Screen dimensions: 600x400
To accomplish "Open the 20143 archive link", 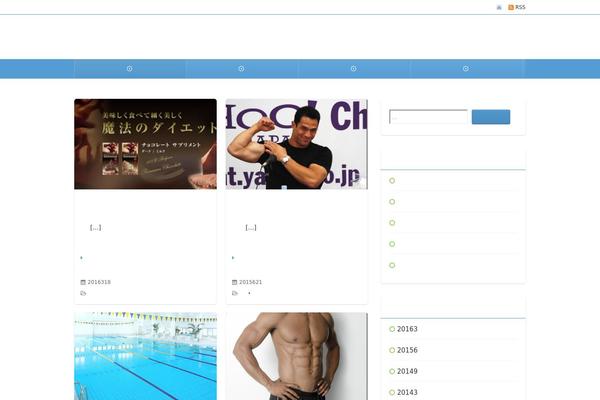I will pos(407,392).
